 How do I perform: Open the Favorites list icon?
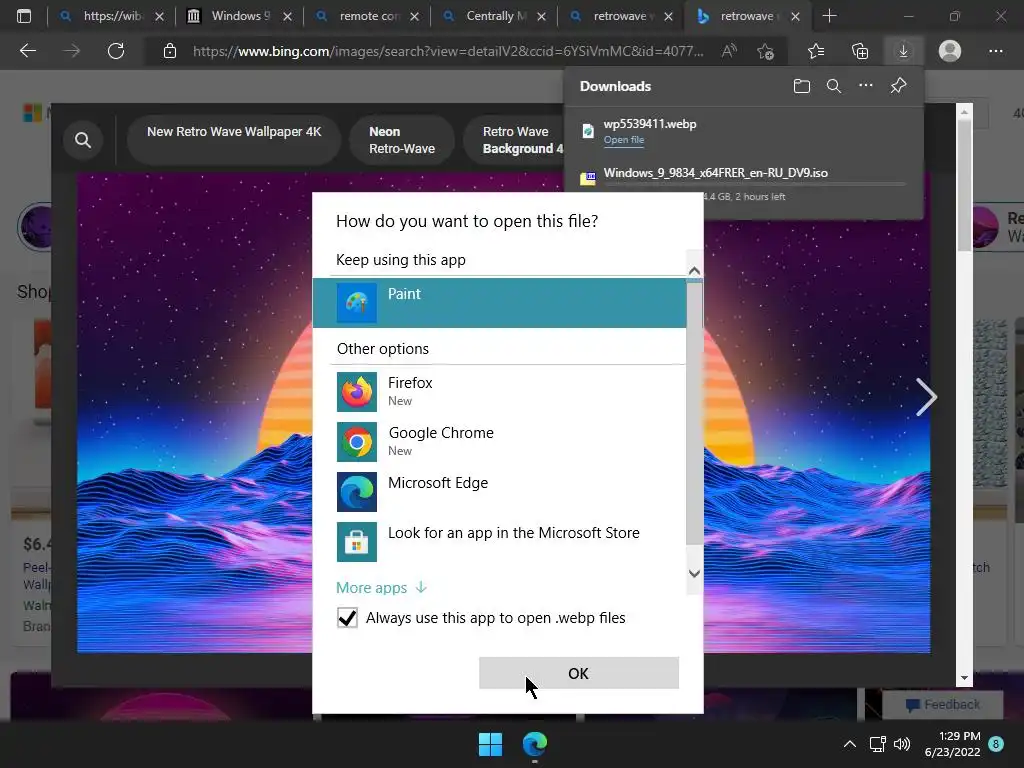(x=816, y=51)
